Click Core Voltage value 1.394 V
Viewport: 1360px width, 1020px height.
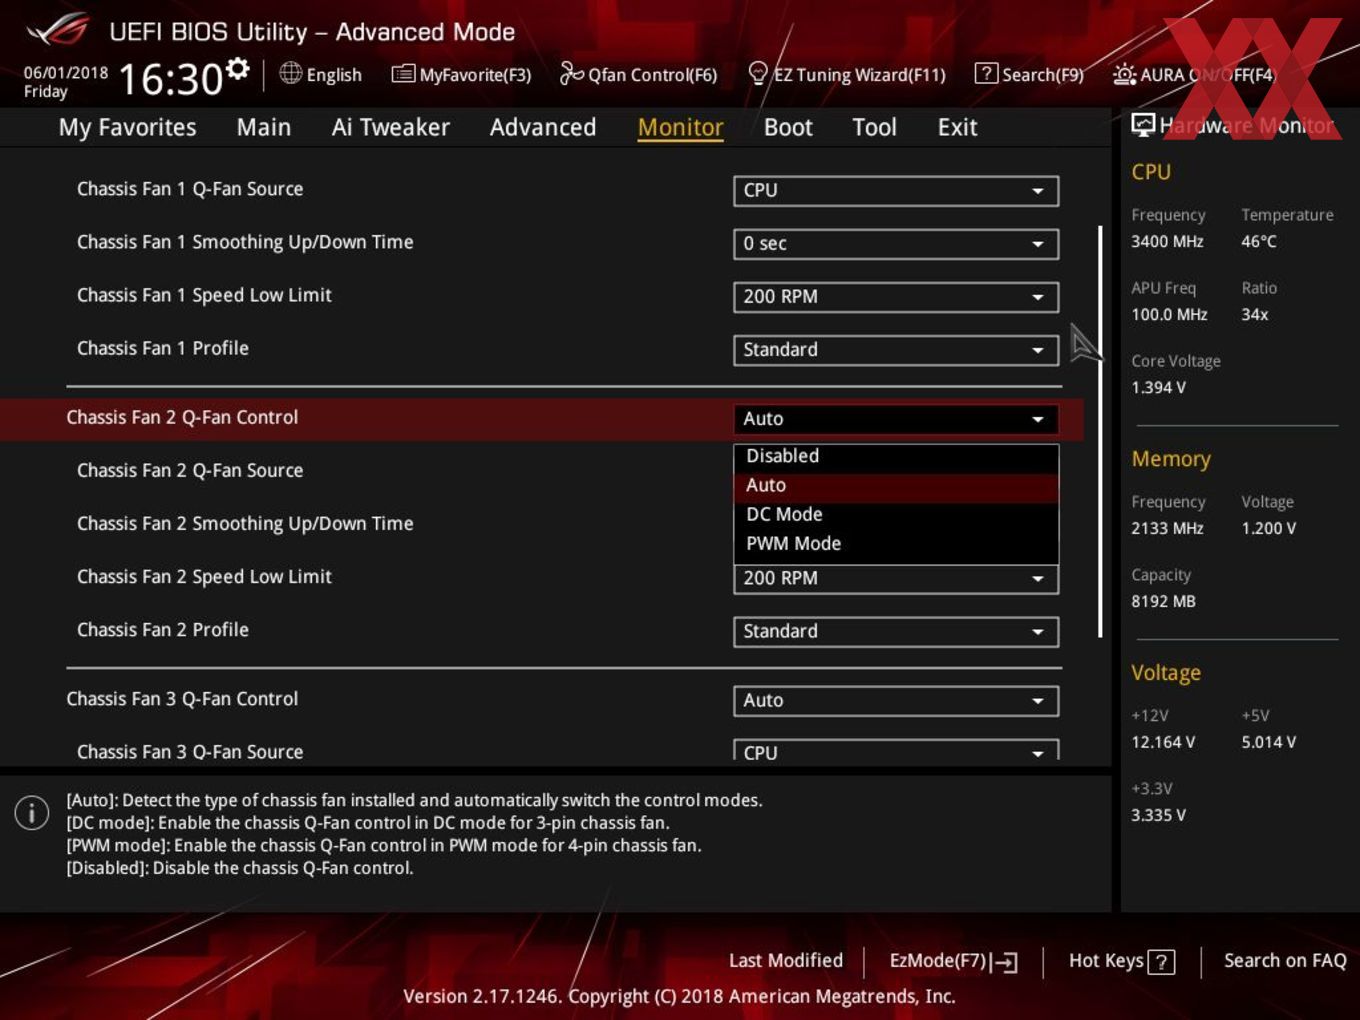pos(1158,387)
